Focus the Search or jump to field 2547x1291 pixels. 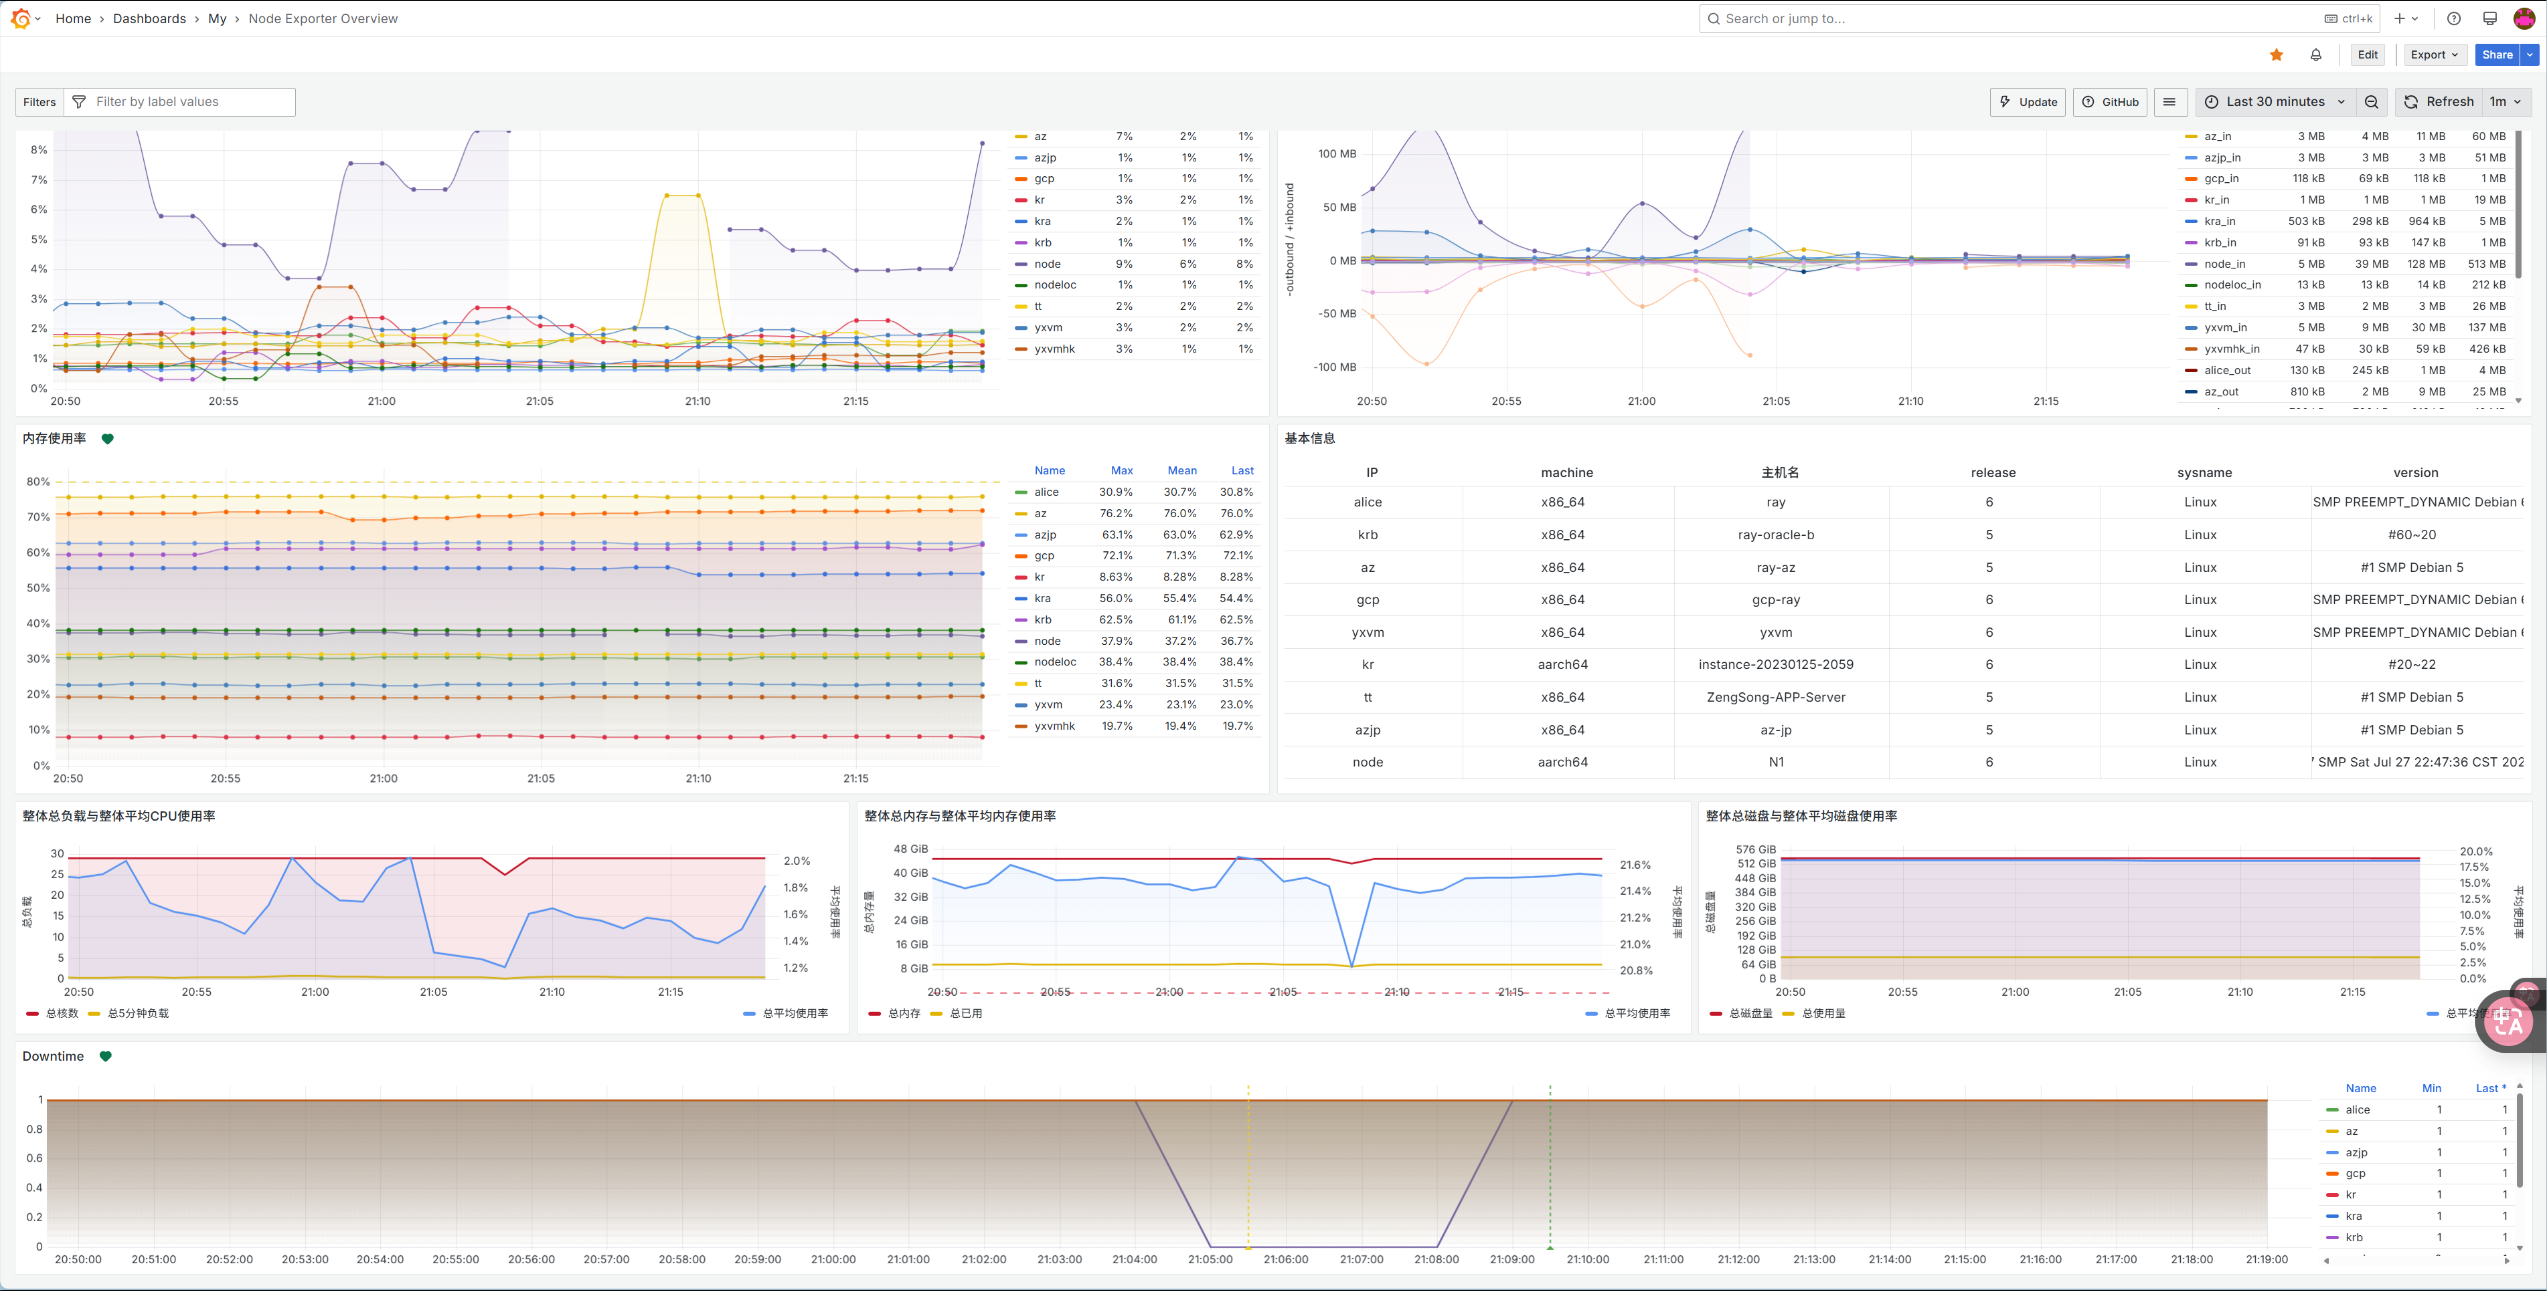(x=2039, y=18)
